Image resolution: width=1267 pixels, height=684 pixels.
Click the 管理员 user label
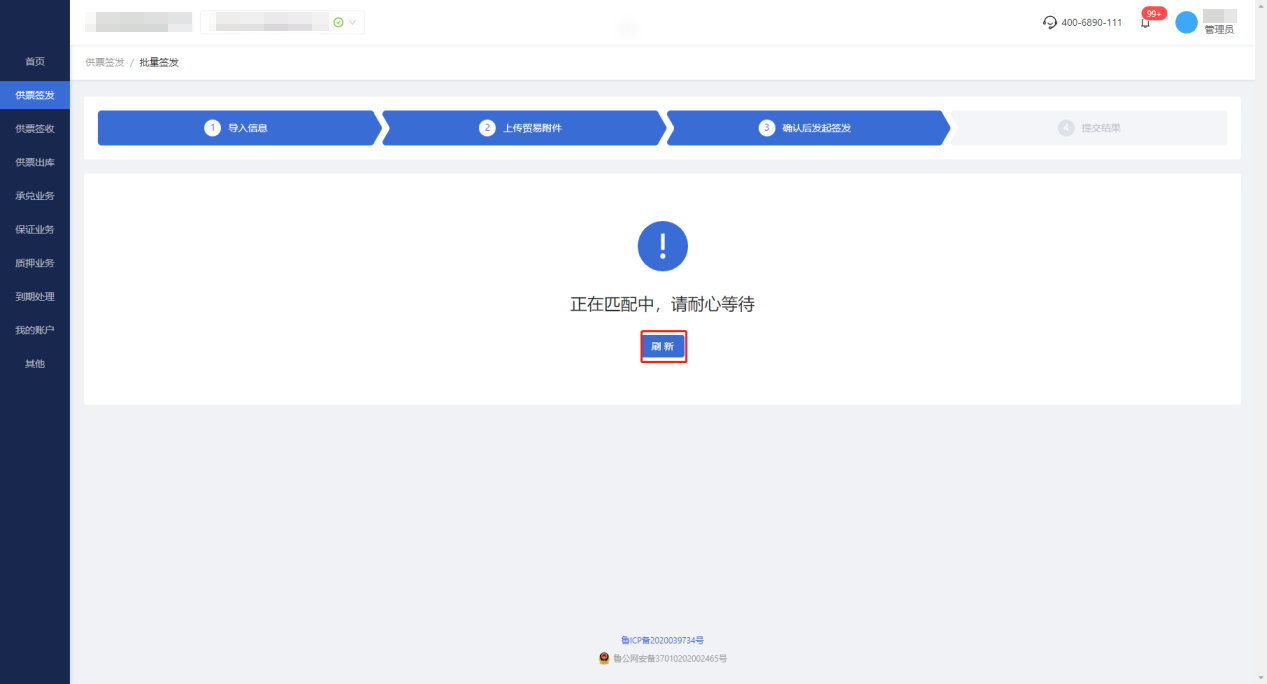click(x=1219, y=30)
